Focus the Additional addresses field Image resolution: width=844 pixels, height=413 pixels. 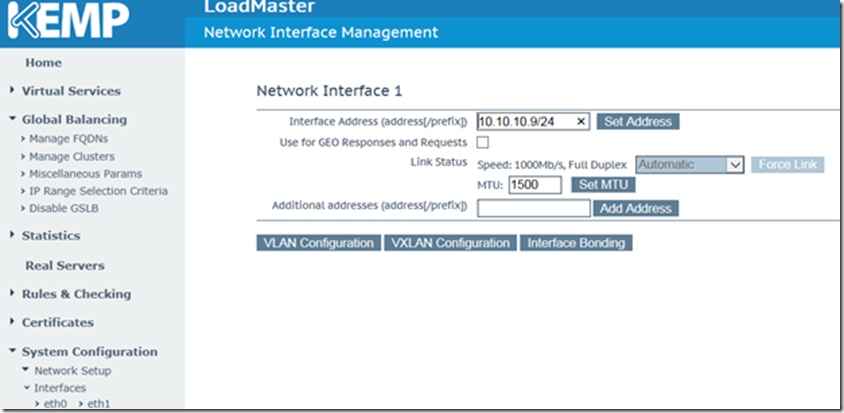(x=534, y=208)
